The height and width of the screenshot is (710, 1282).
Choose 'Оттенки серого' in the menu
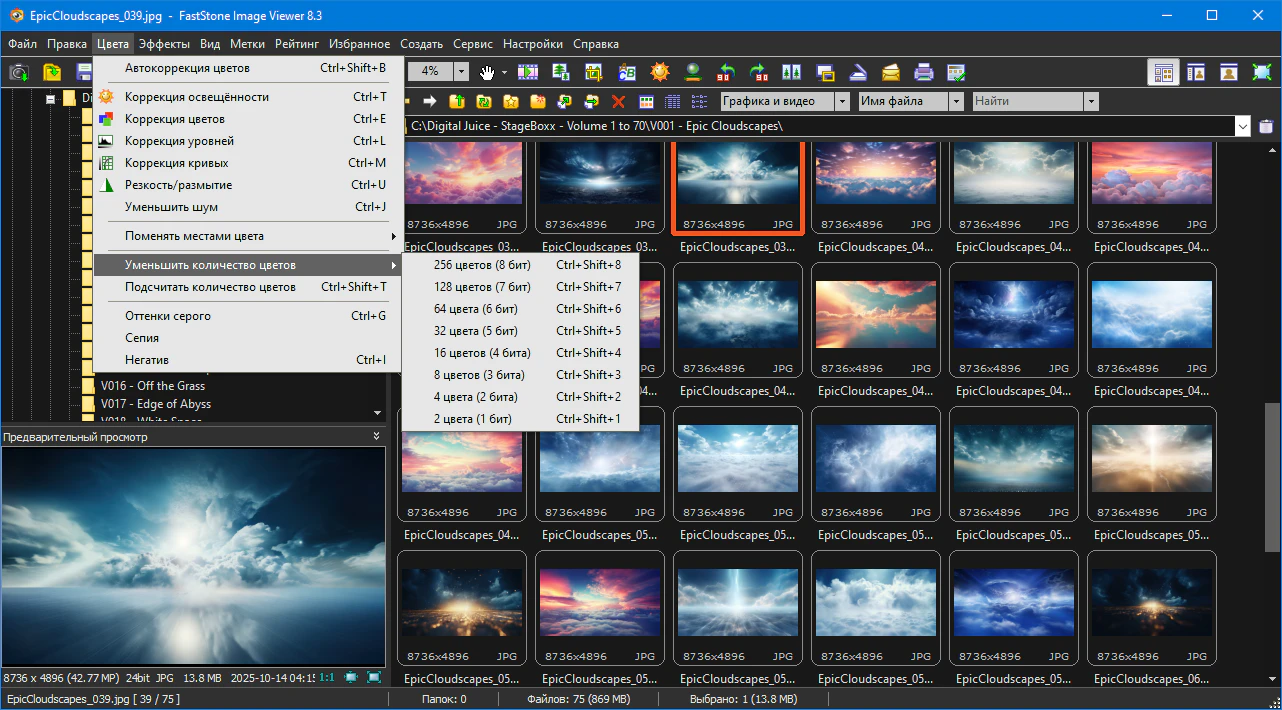[168, 316]
